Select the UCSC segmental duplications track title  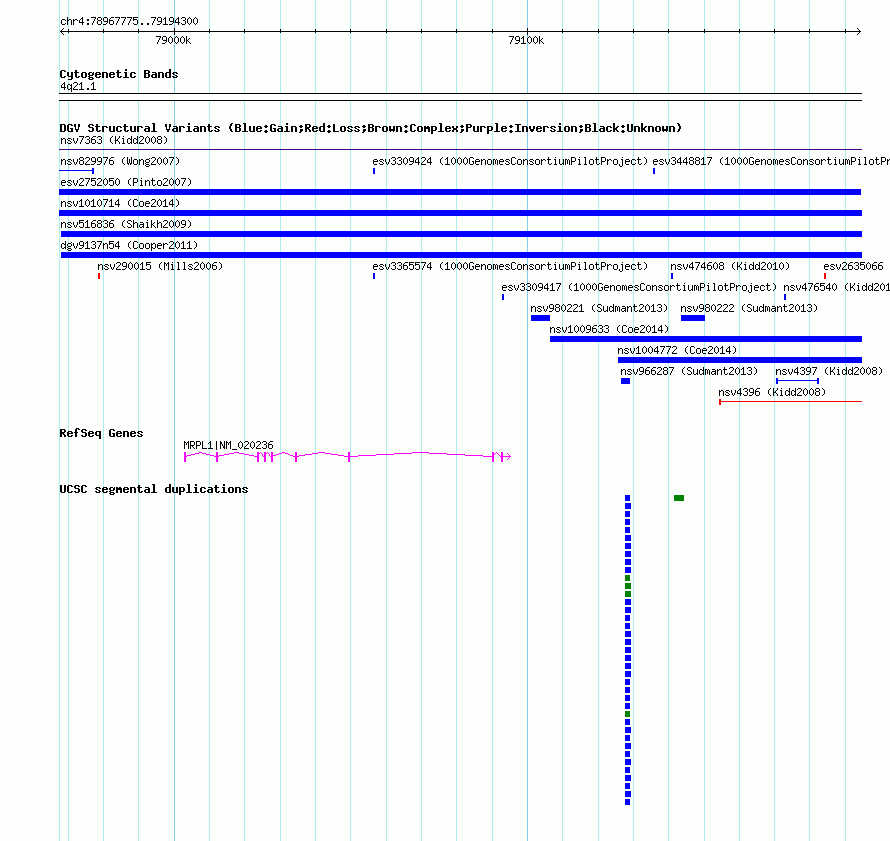point(154,489)
